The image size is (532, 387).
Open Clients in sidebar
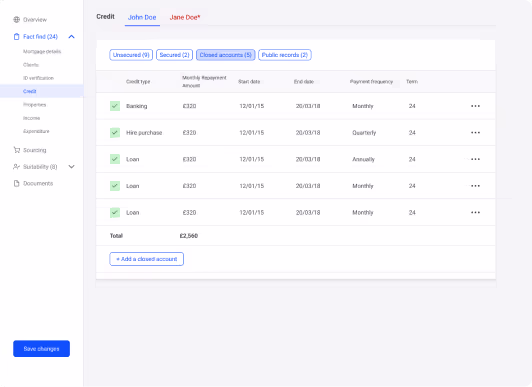point(31,65)
